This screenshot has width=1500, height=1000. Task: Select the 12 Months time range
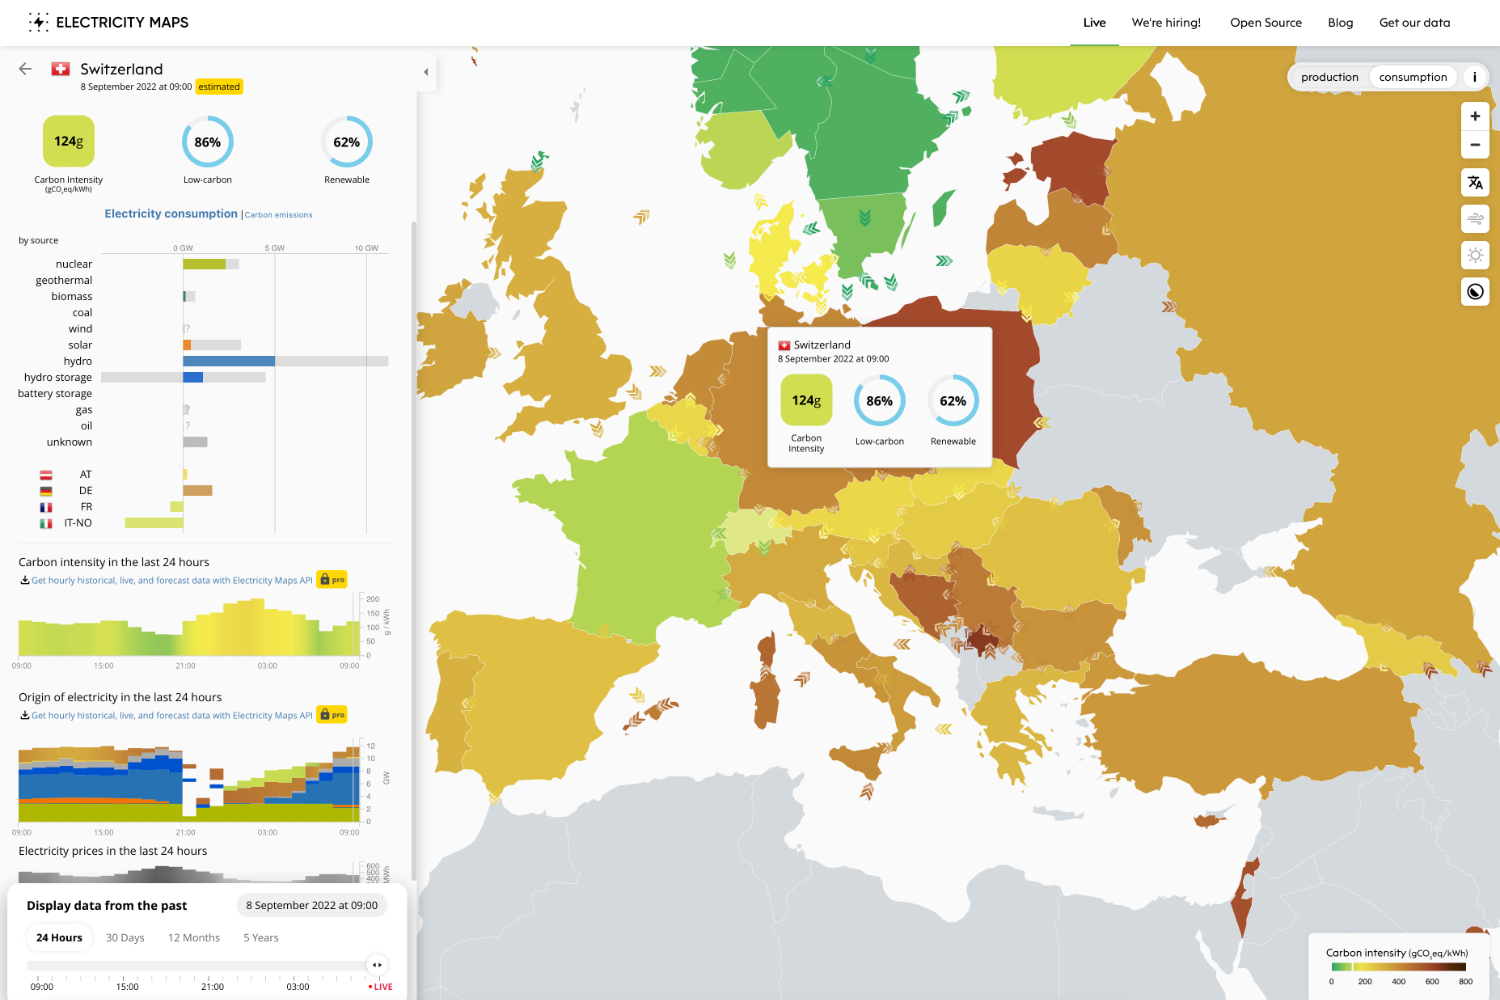[193, 937]
